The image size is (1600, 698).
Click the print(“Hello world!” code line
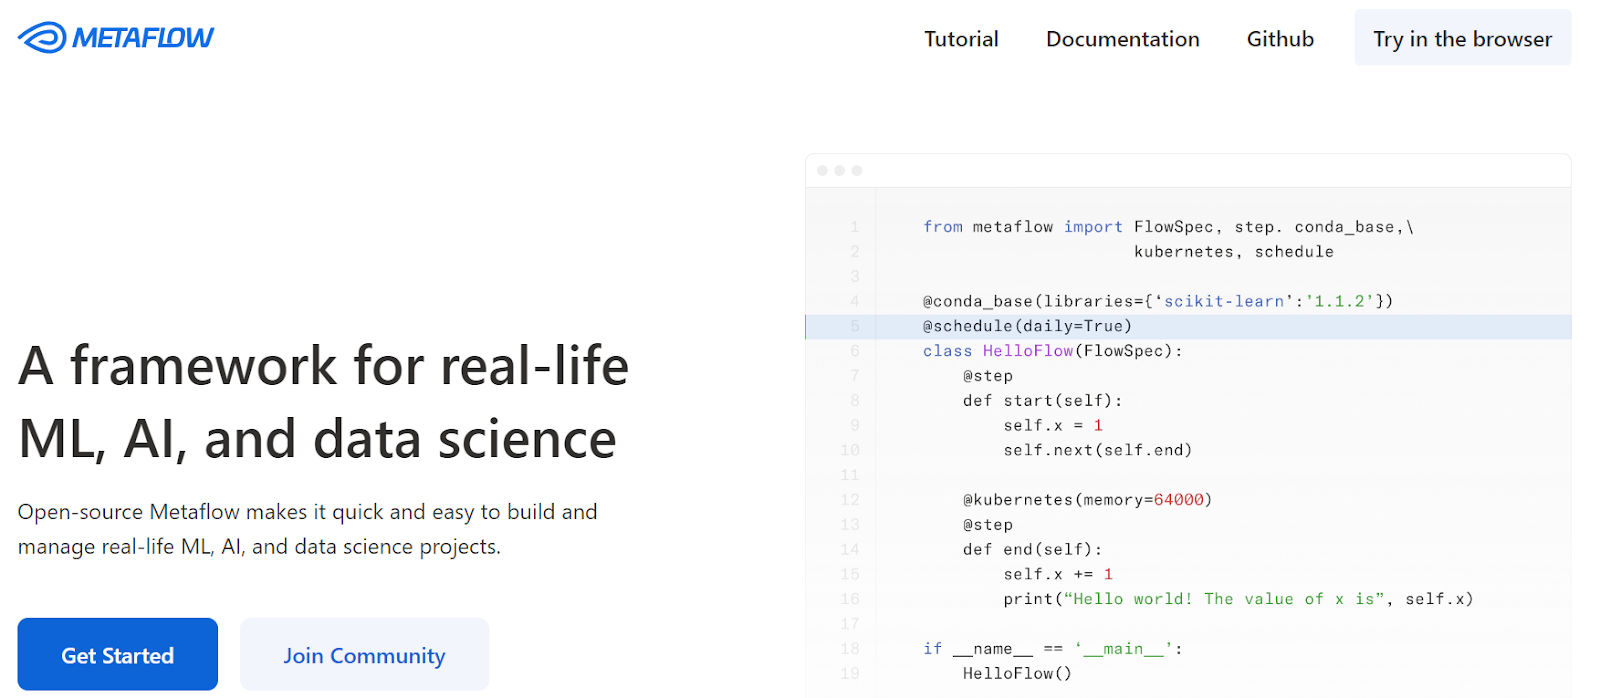[1239, 599]
